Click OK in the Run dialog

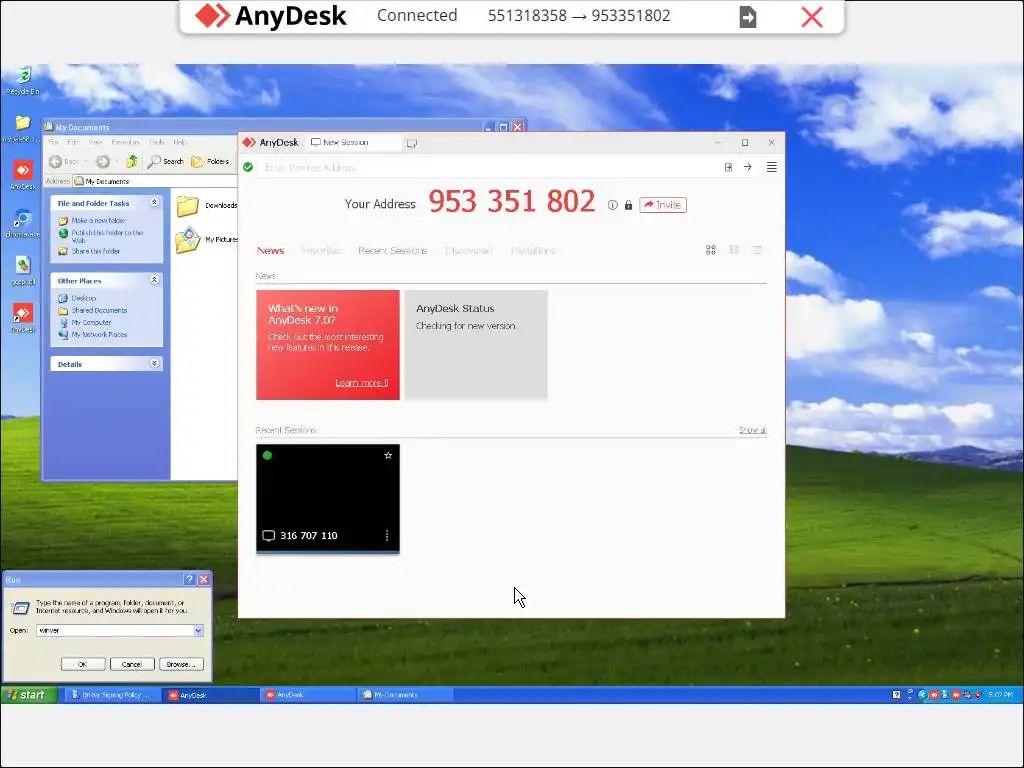tap(83, 664)
